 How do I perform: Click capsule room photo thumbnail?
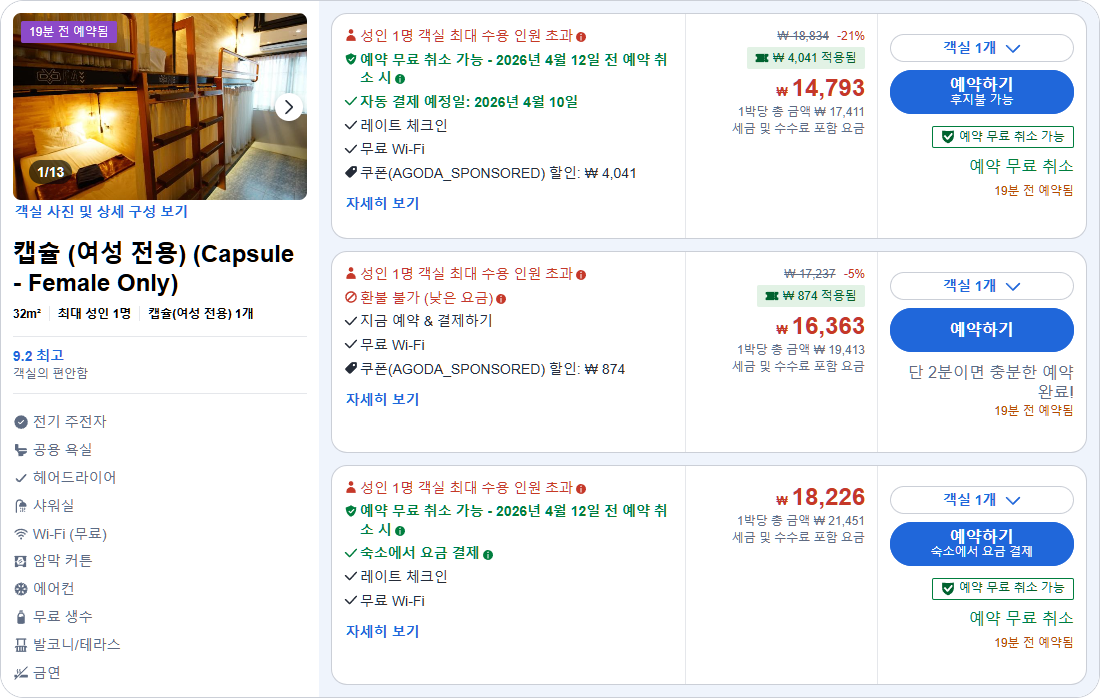pos(160,107)
